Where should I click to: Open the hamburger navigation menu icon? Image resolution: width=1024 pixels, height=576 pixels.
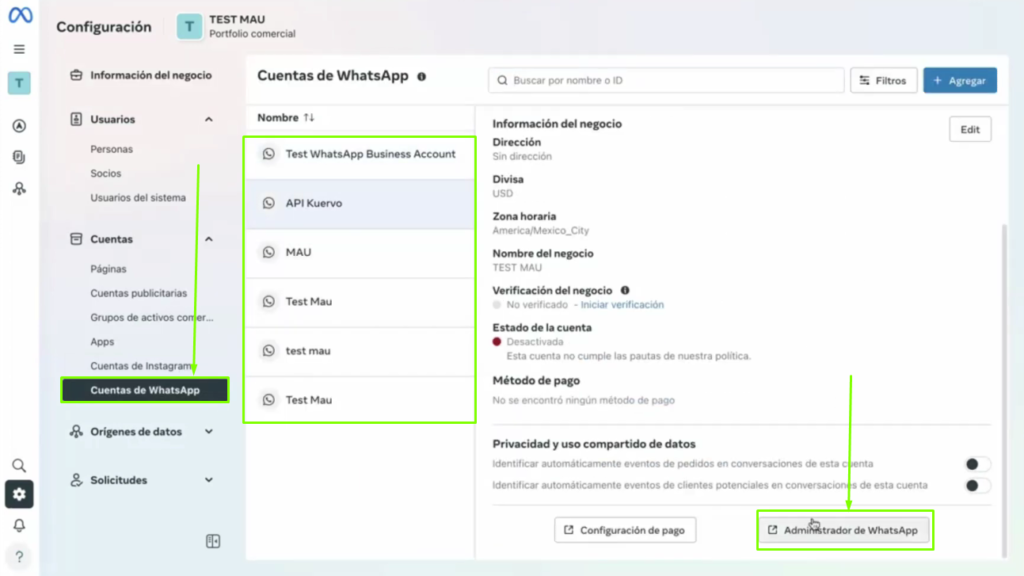(x=19, y=48)
